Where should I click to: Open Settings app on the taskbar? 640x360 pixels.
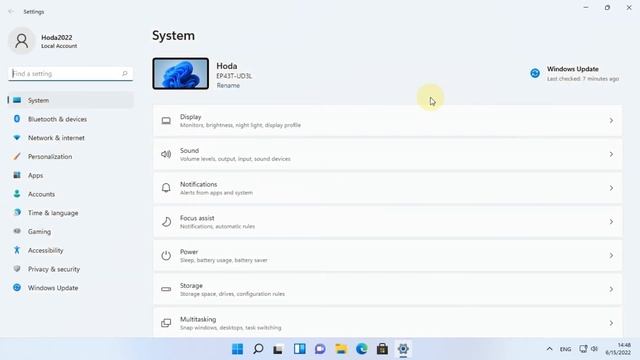tap(403, 349)
